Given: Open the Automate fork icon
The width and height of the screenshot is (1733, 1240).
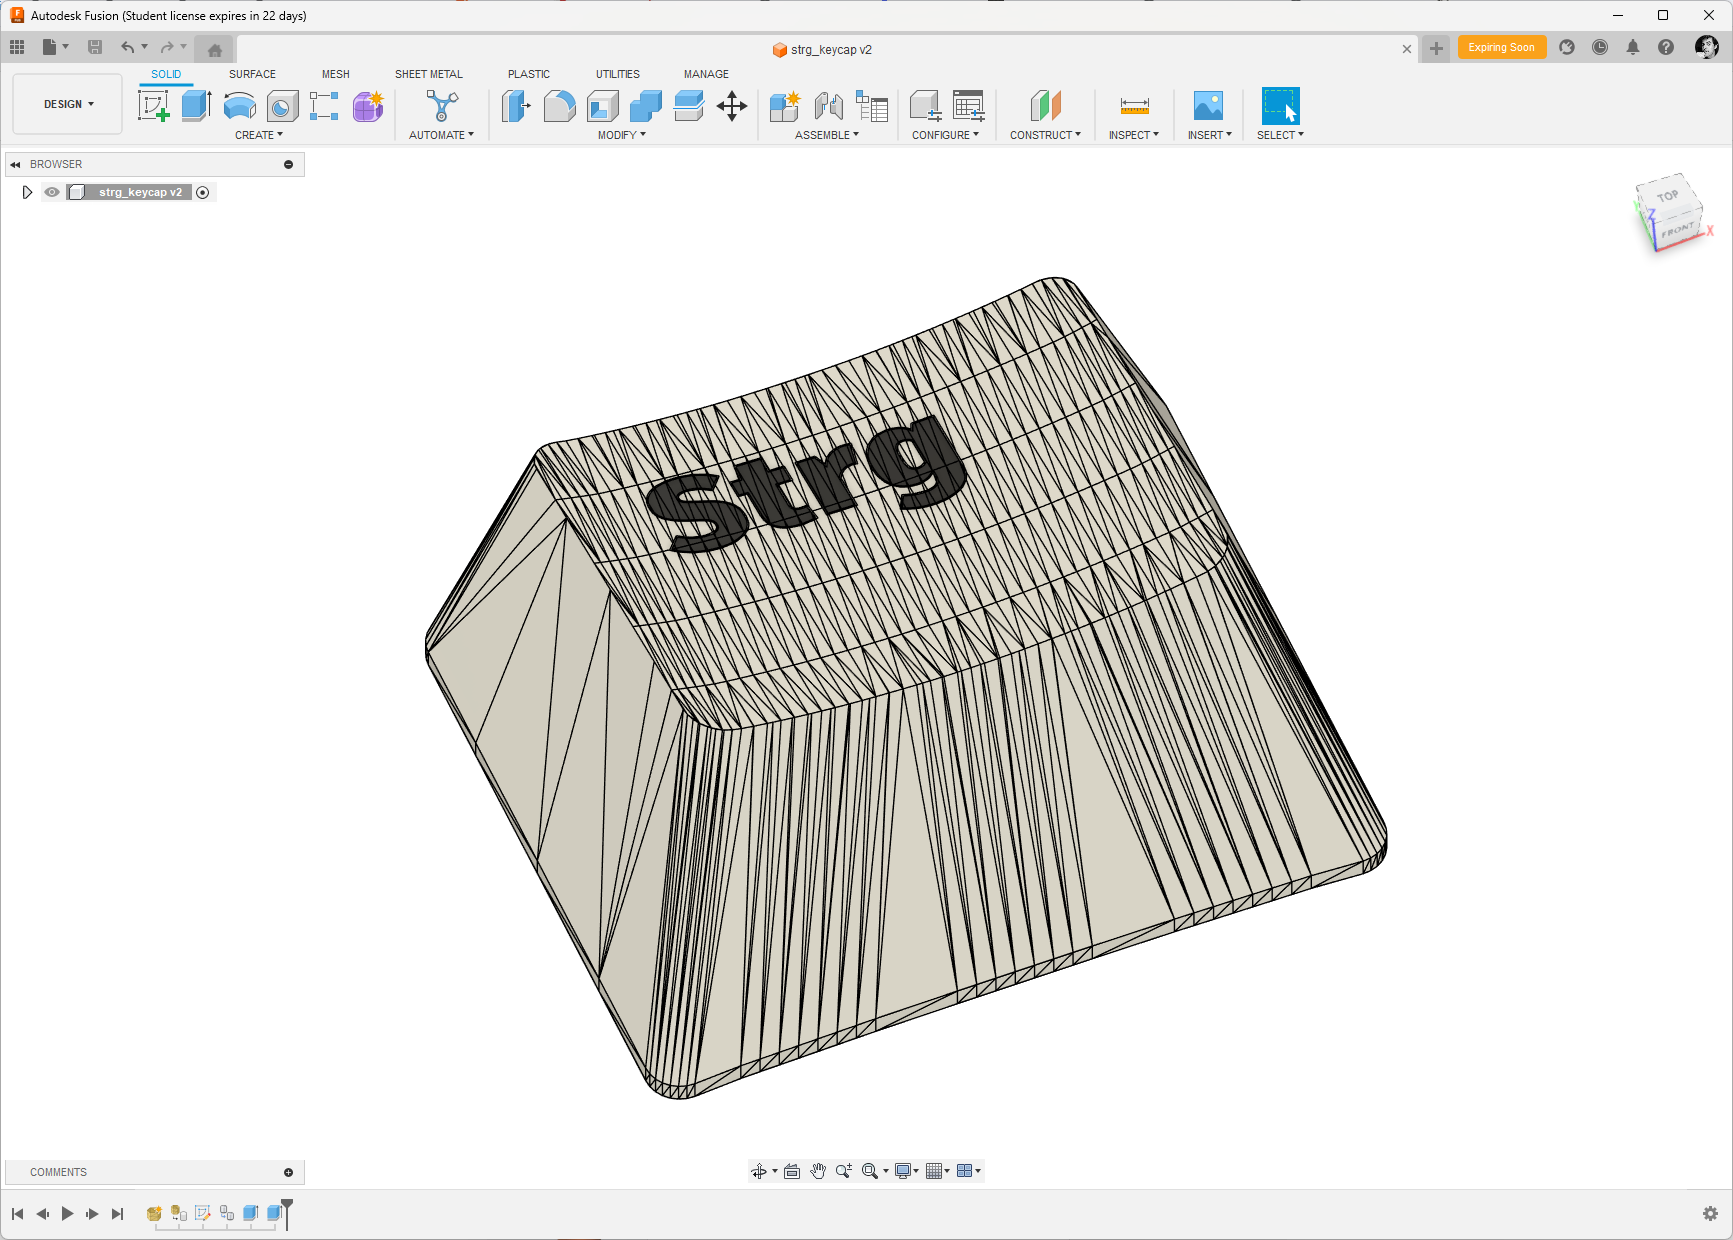Looking at the screenshot, I should point(441,106).
